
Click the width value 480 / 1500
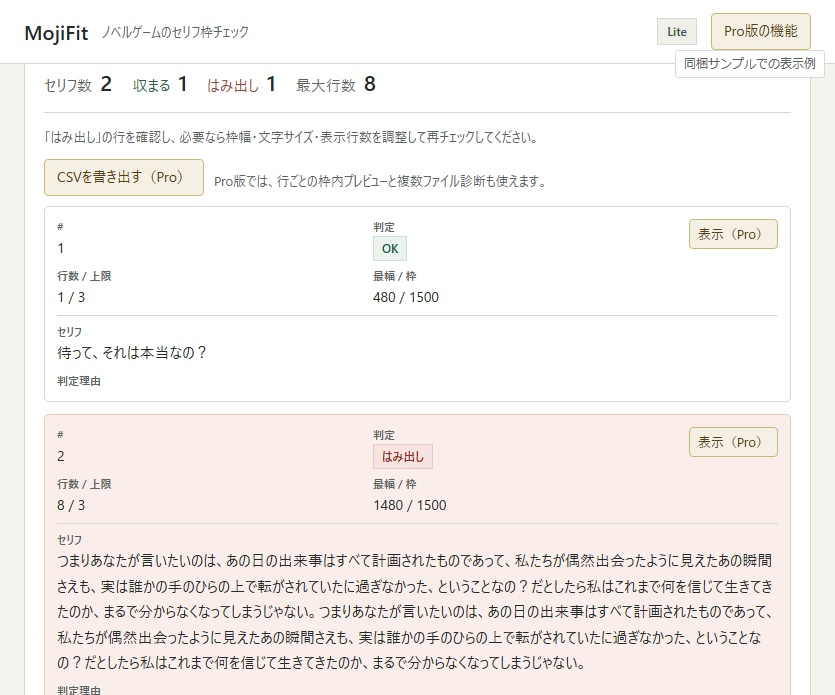tap(406, 297)
